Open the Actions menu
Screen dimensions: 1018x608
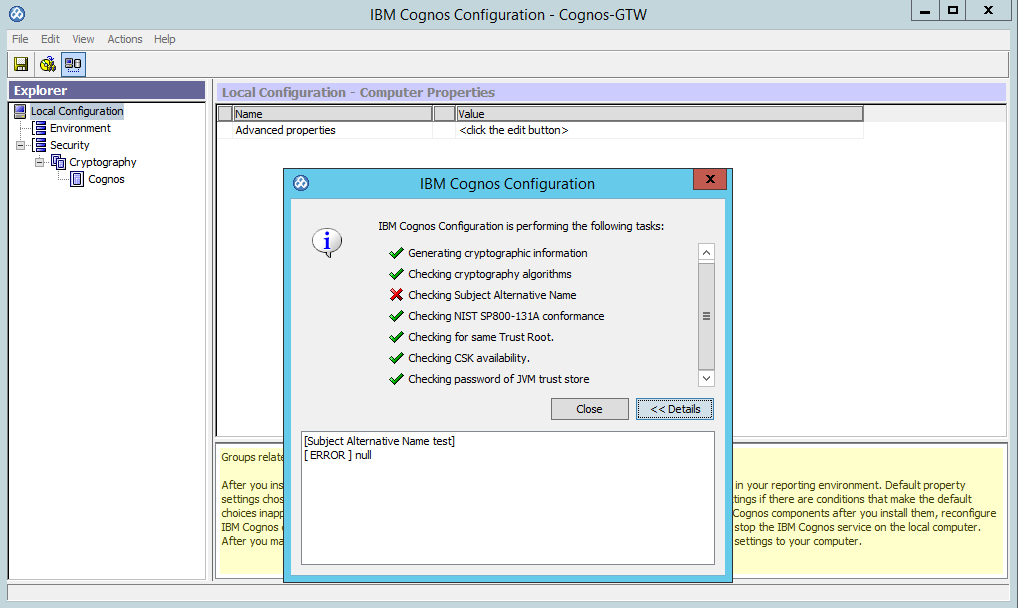(x=125, y=39)
